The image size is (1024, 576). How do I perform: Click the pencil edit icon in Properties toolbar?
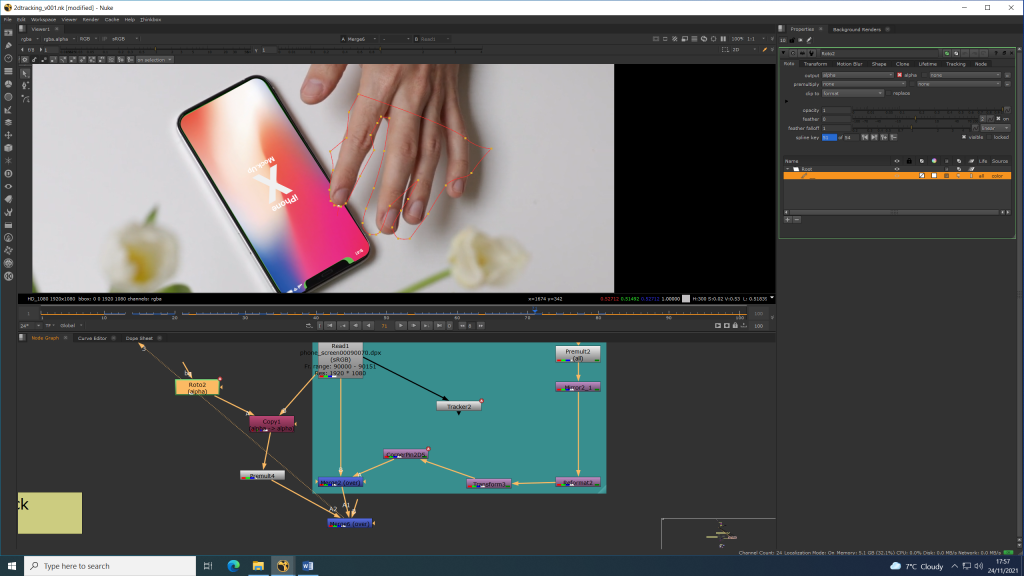pos(809,40)
